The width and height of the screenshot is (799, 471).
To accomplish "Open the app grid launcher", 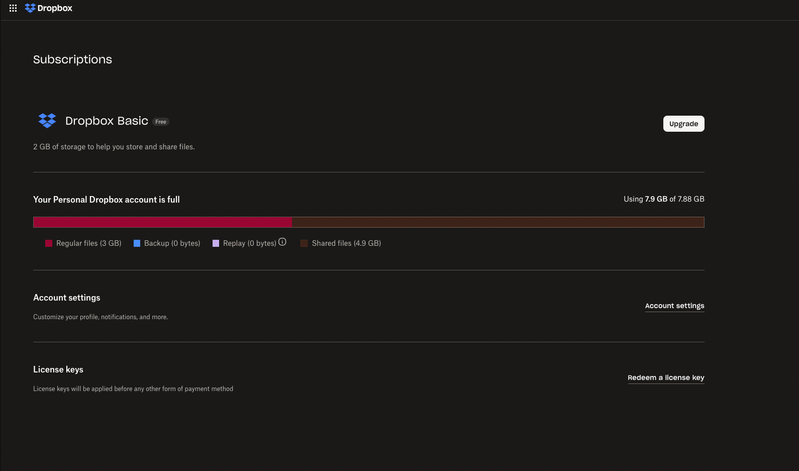I will point(13,8).
